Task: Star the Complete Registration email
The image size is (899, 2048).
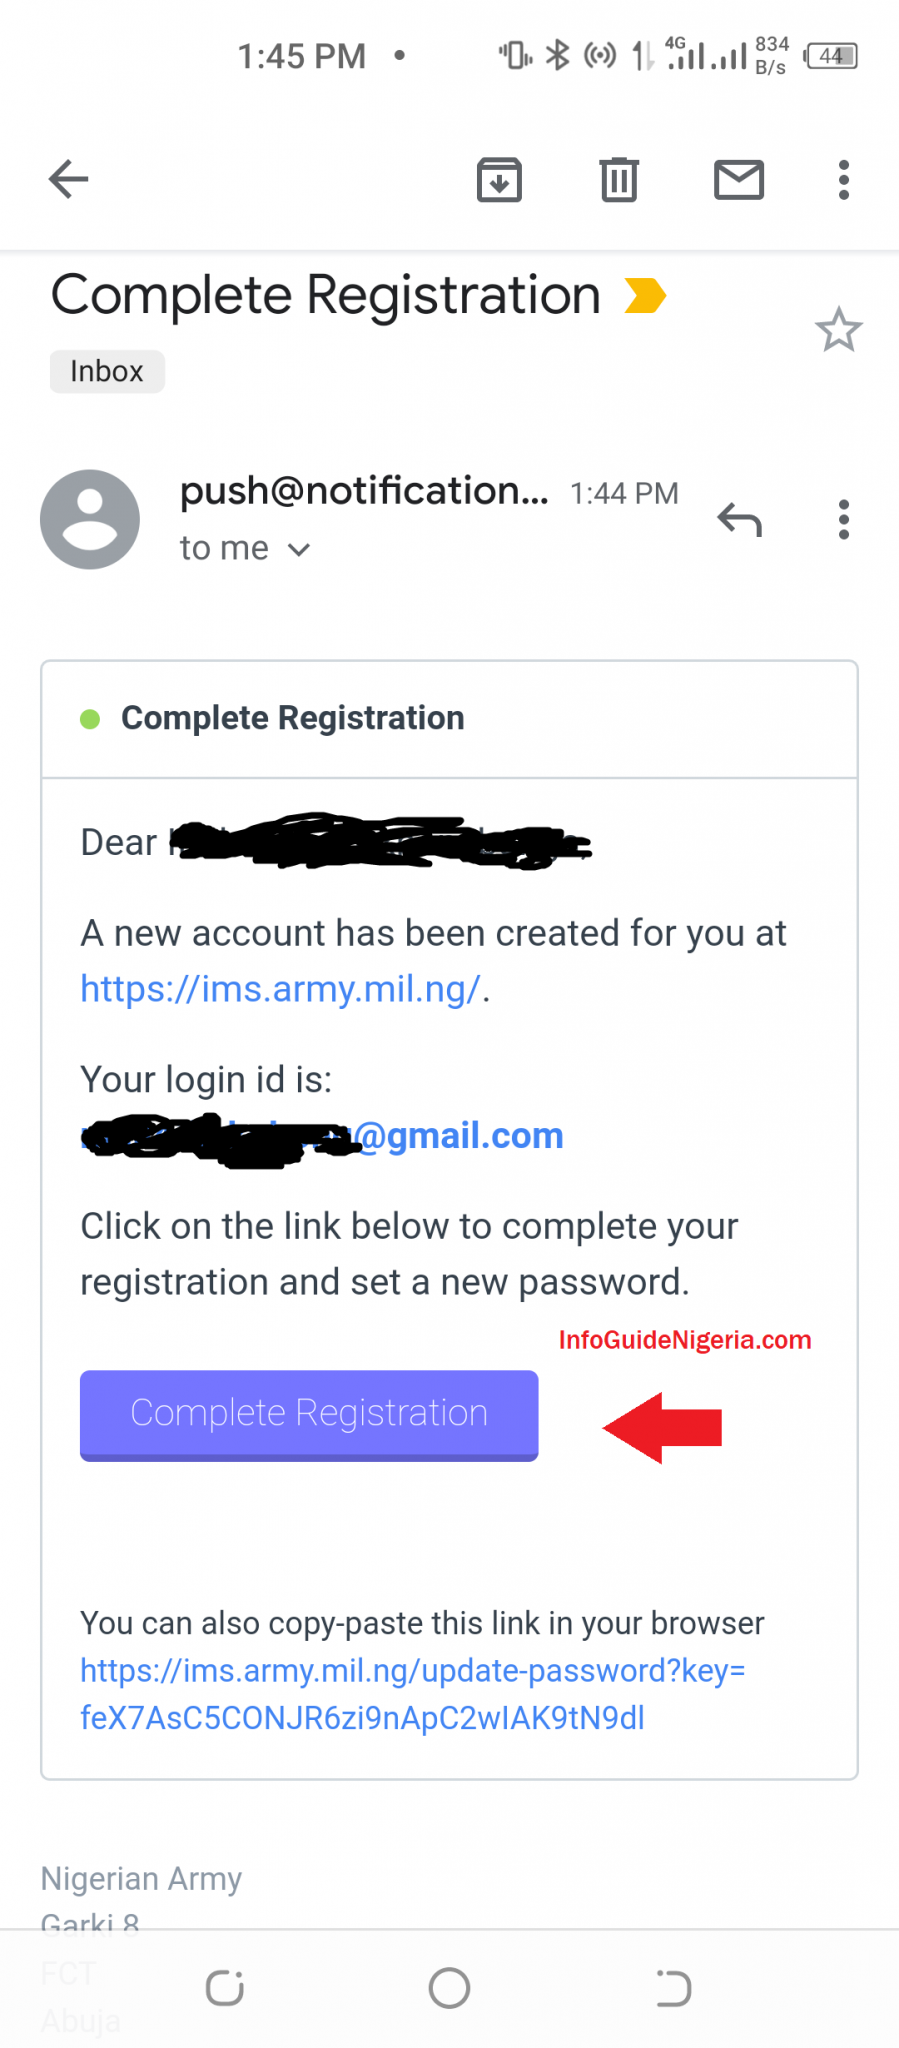Action: [x=839, y=329]
